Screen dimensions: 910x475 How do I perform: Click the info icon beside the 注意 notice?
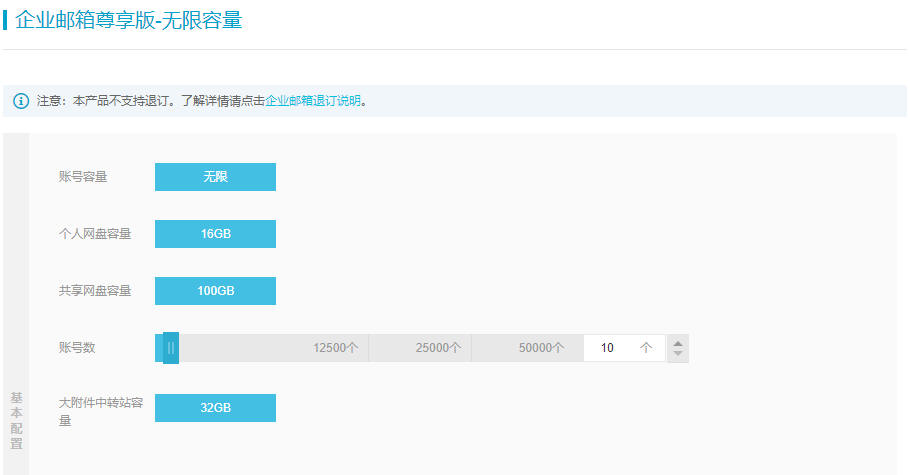[x=21, y=101]
